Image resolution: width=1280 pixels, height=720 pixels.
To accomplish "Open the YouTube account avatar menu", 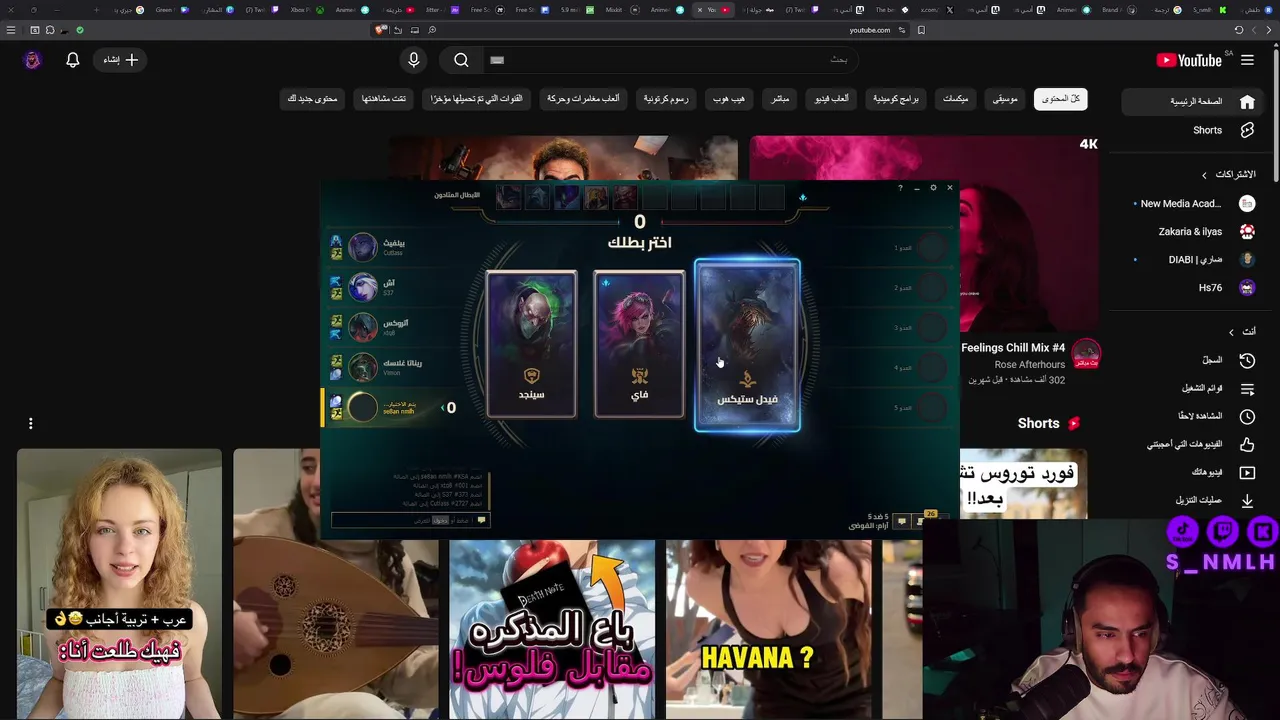I will pyautogui.click(x=32, y=60).
